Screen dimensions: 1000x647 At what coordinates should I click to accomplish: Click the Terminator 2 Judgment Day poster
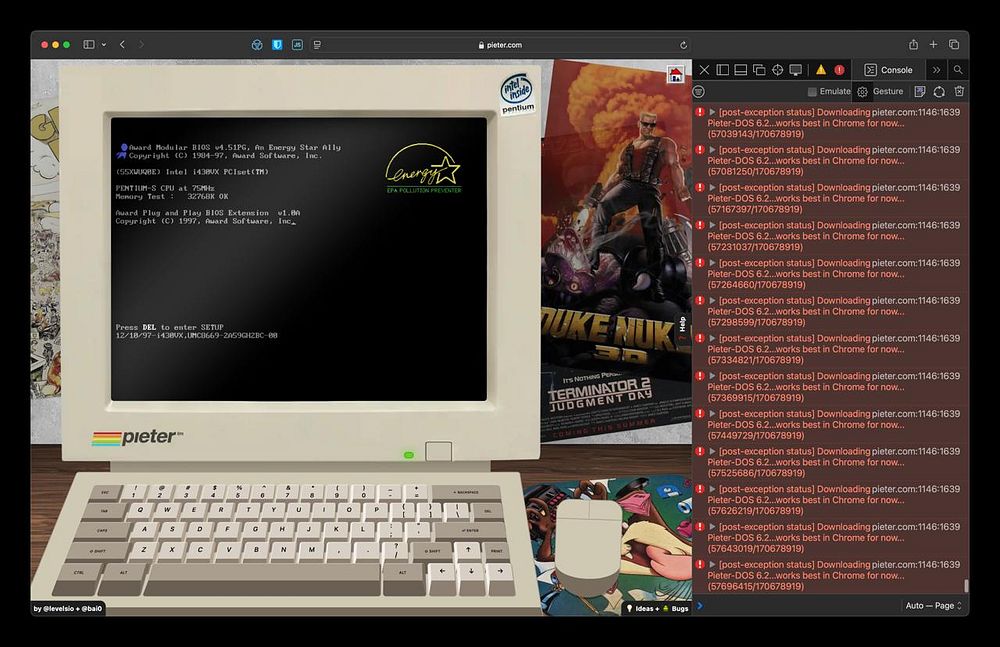606,402
